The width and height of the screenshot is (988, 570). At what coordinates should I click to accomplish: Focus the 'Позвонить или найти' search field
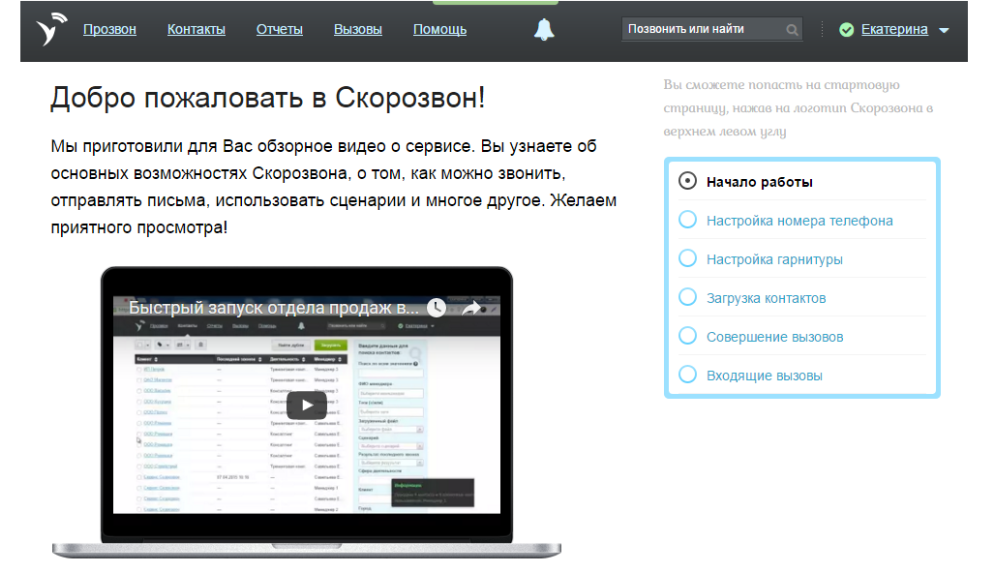coord(711,29)
